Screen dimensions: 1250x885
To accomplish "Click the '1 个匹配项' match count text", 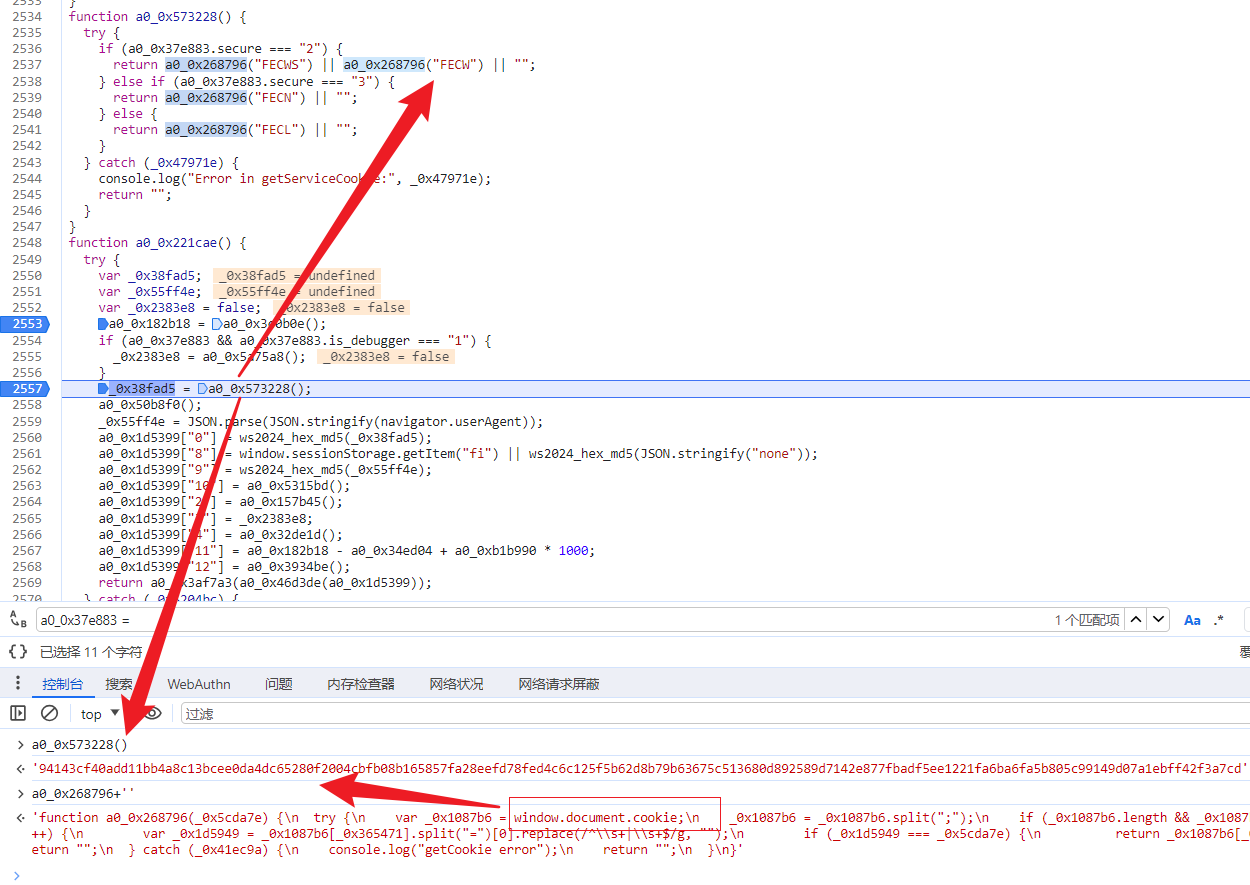I will [1087, 620].
